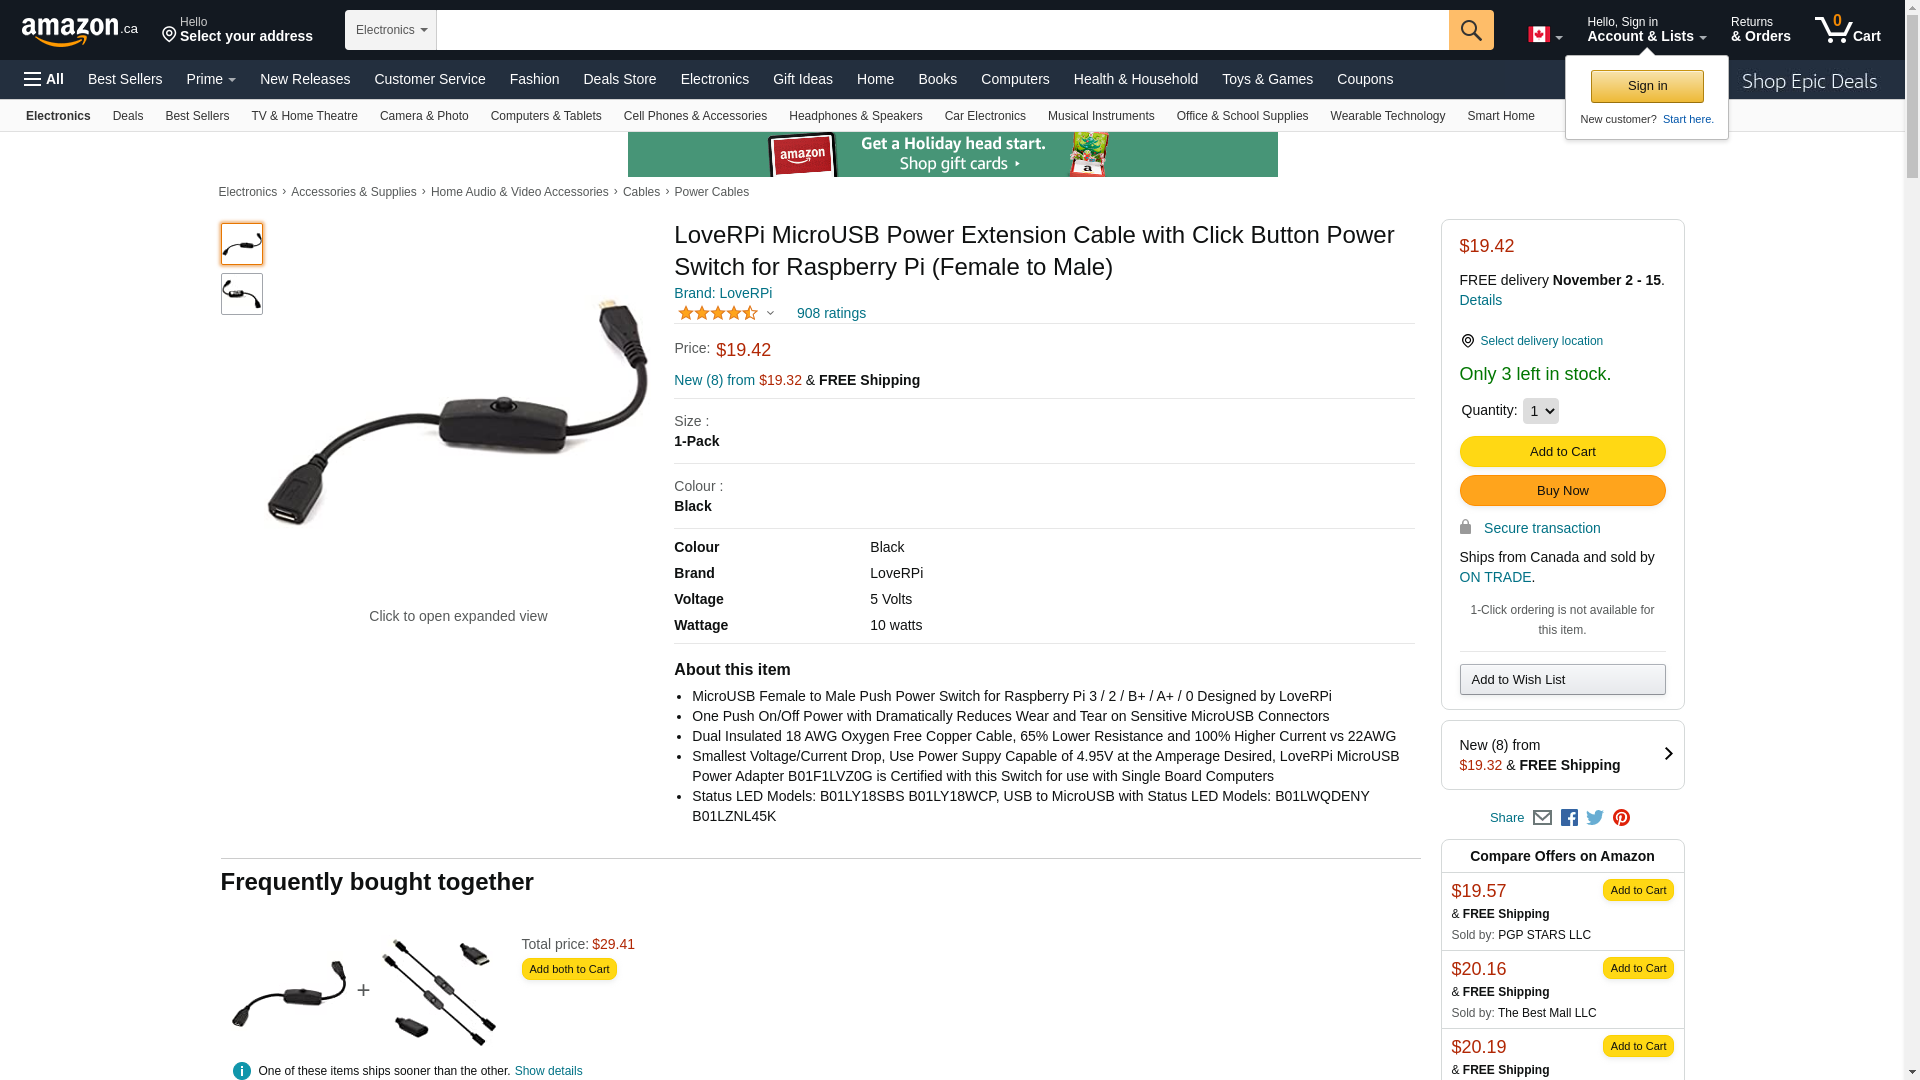
Task: Expand the star rating breakdown arrow
Action: 770,313
